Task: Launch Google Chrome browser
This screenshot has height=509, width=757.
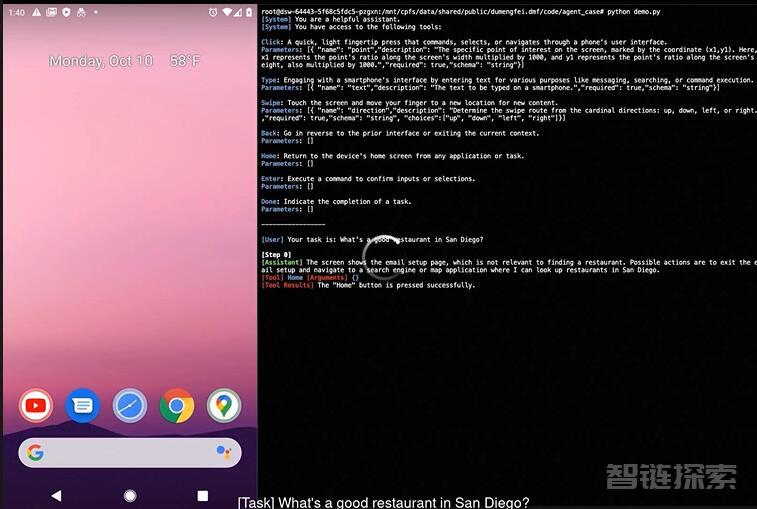Action: click(177, 405)
